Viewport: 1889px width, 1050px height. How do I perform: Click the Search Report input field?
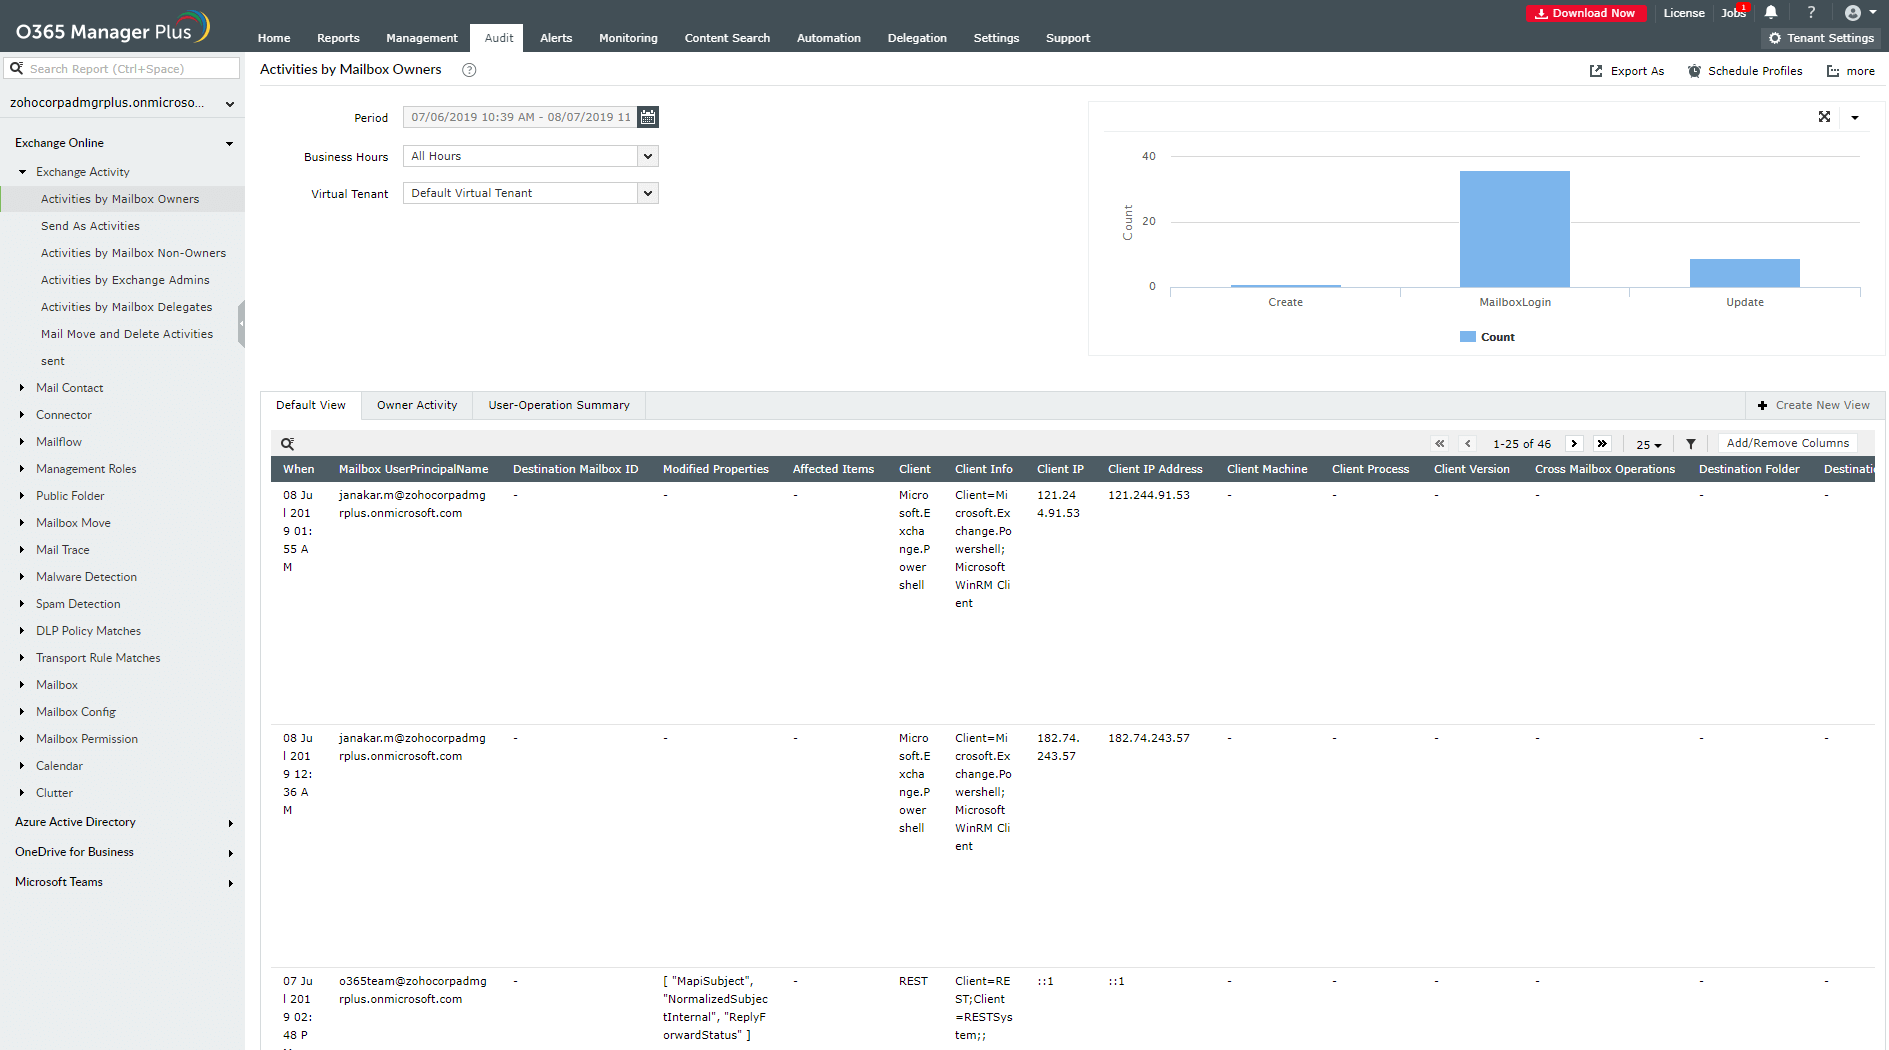coord(130,69)
